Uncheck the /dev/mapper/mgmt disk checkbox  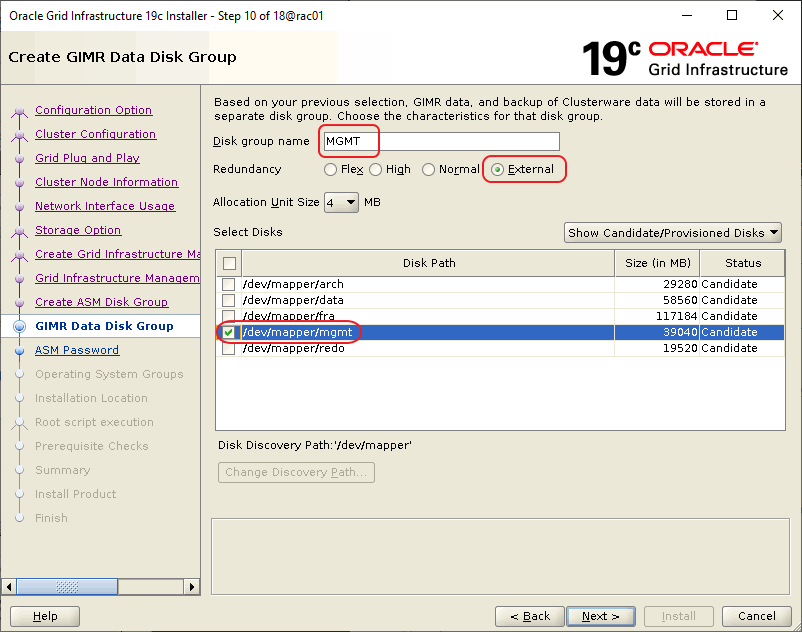click(x=229, y=332)
